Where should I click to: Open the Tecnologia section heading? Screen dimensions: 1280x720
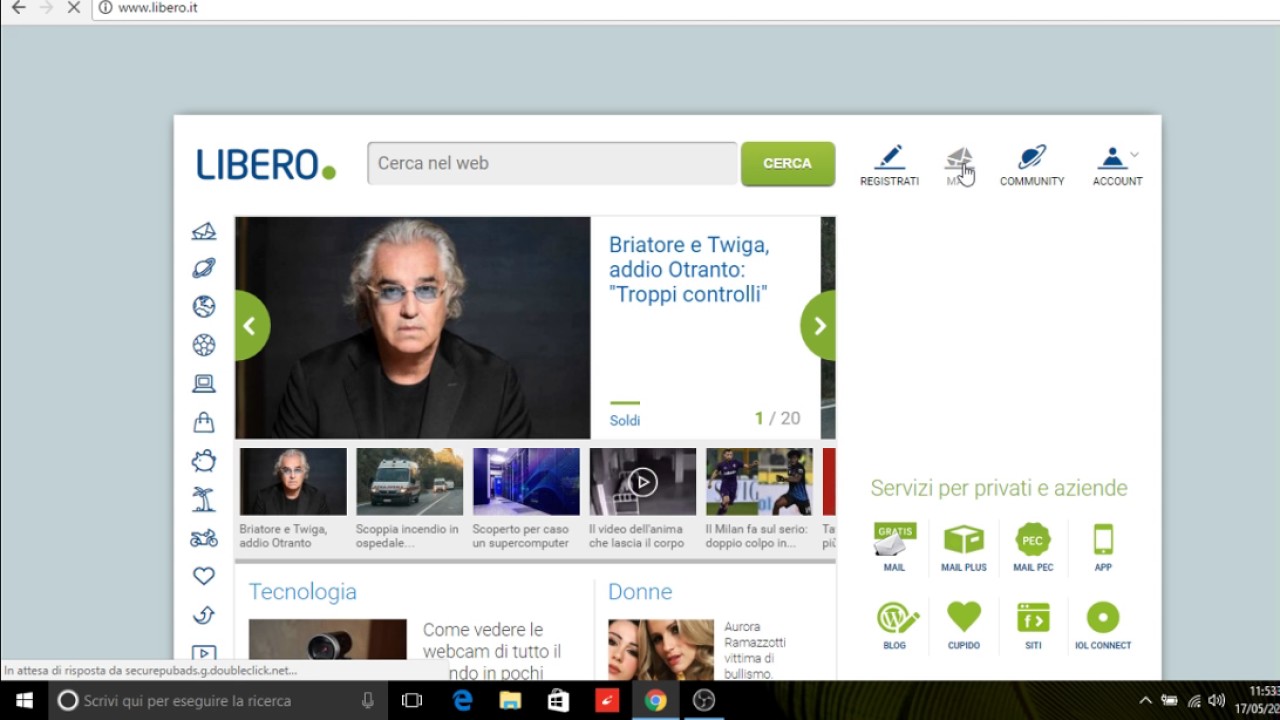click(x=303, y=591)
